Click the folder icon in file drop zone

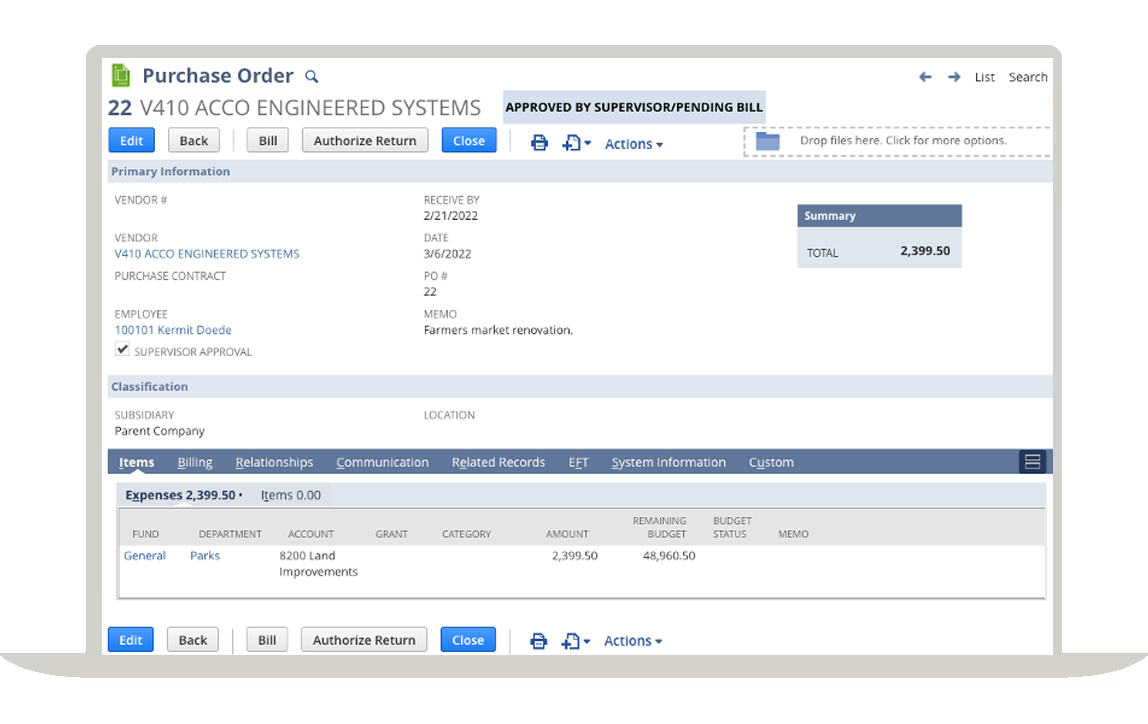pyautogui.click(x=767, y=141)
